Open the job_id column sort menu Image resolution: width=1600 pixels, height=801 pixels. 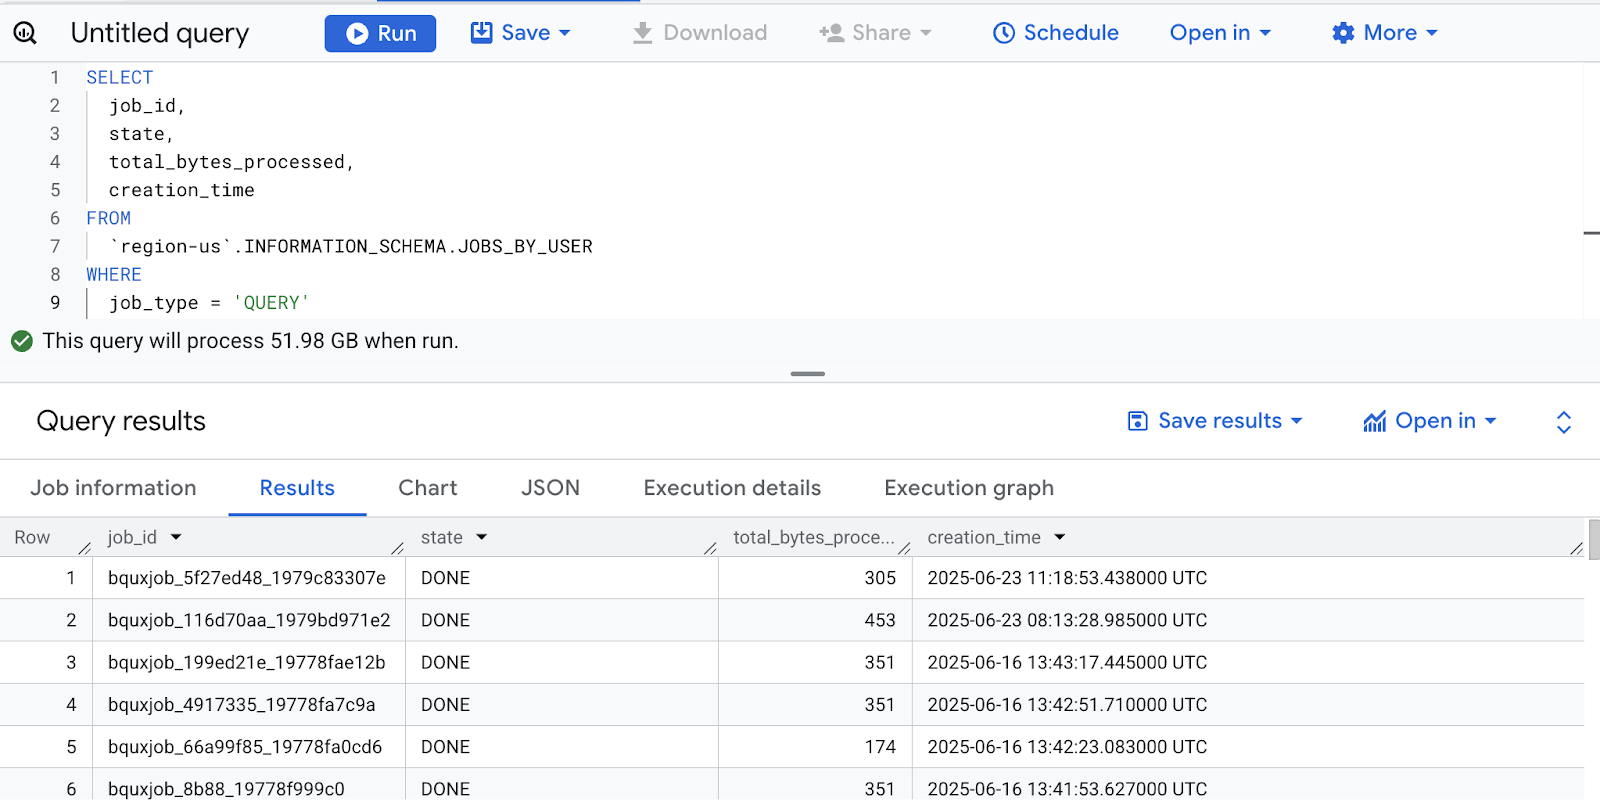click(x=176, y=538)
